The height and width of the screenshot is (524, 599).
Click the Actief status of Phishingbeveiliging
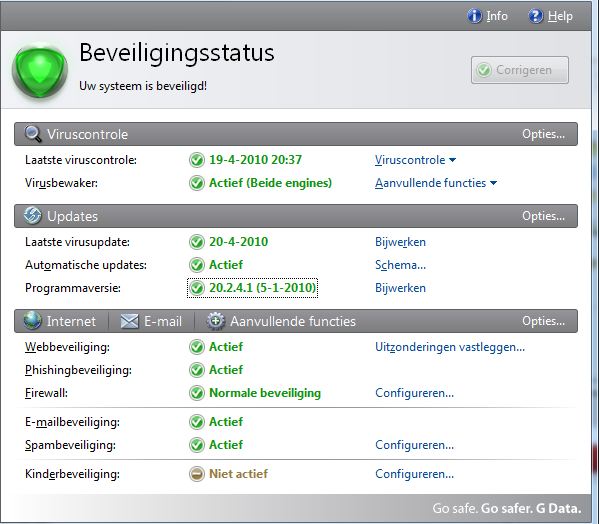pyautogui.click(x=226, y=370)
